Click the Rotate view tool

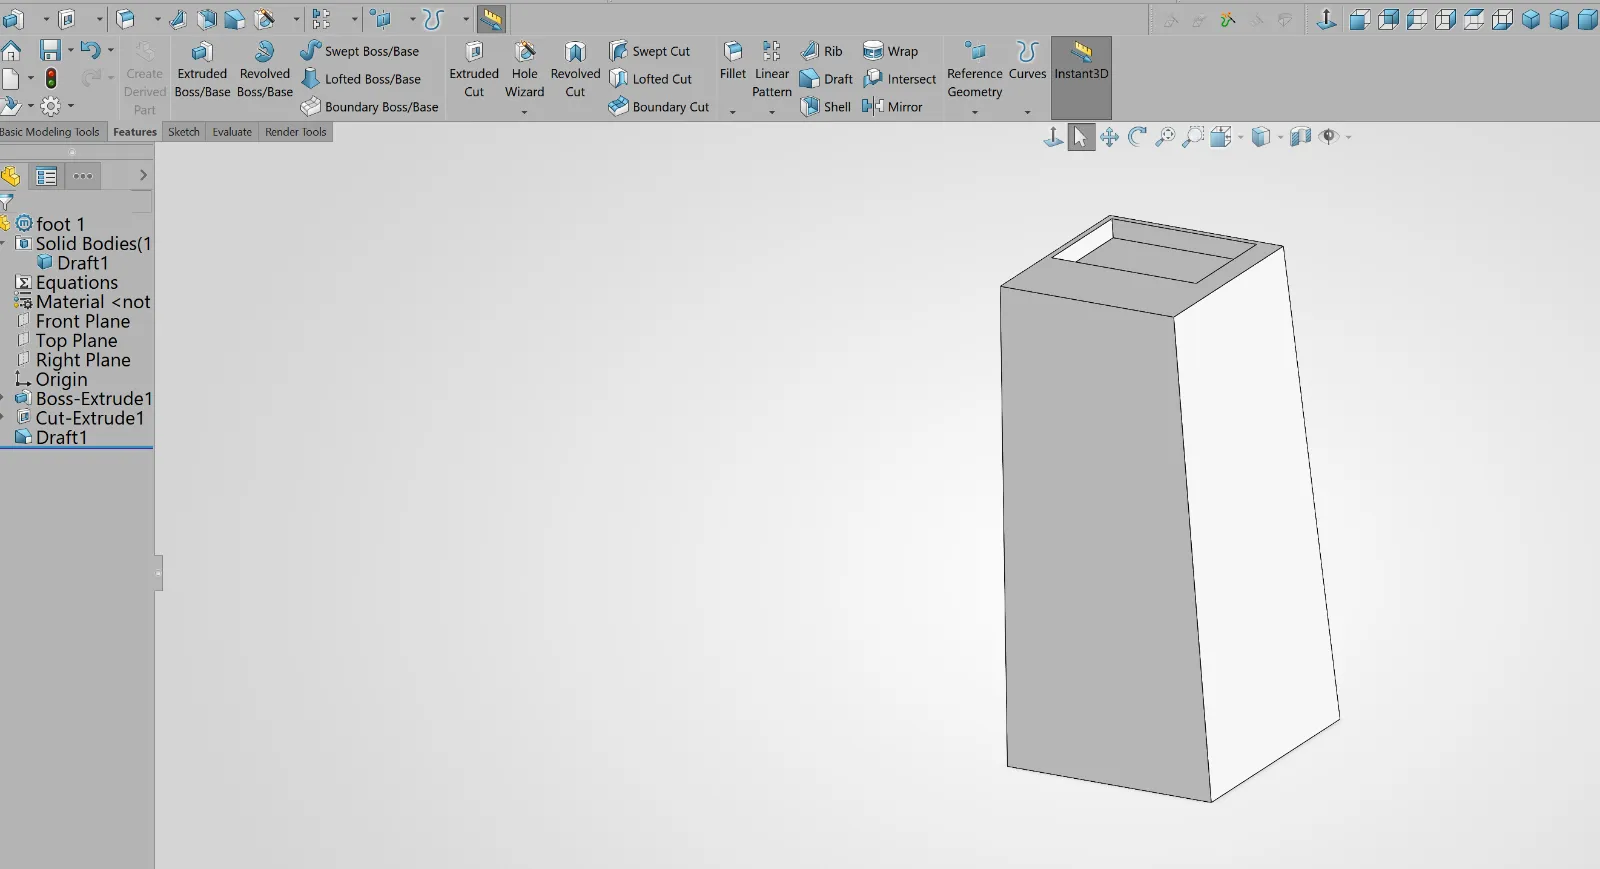pos(1137,137)
